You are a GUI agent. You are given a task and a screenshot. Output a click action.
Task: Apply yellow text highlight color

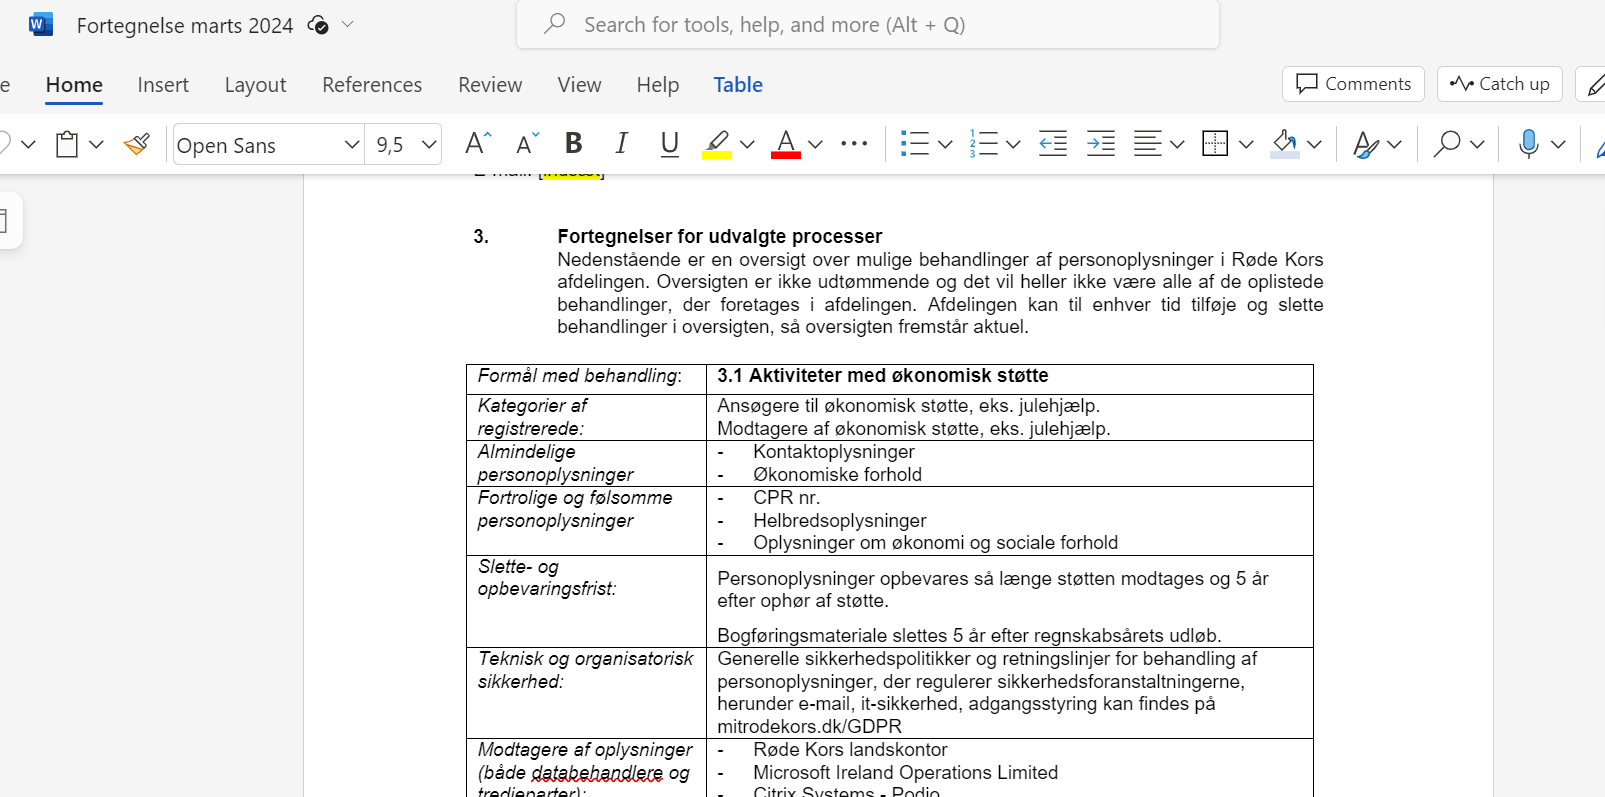717,144
